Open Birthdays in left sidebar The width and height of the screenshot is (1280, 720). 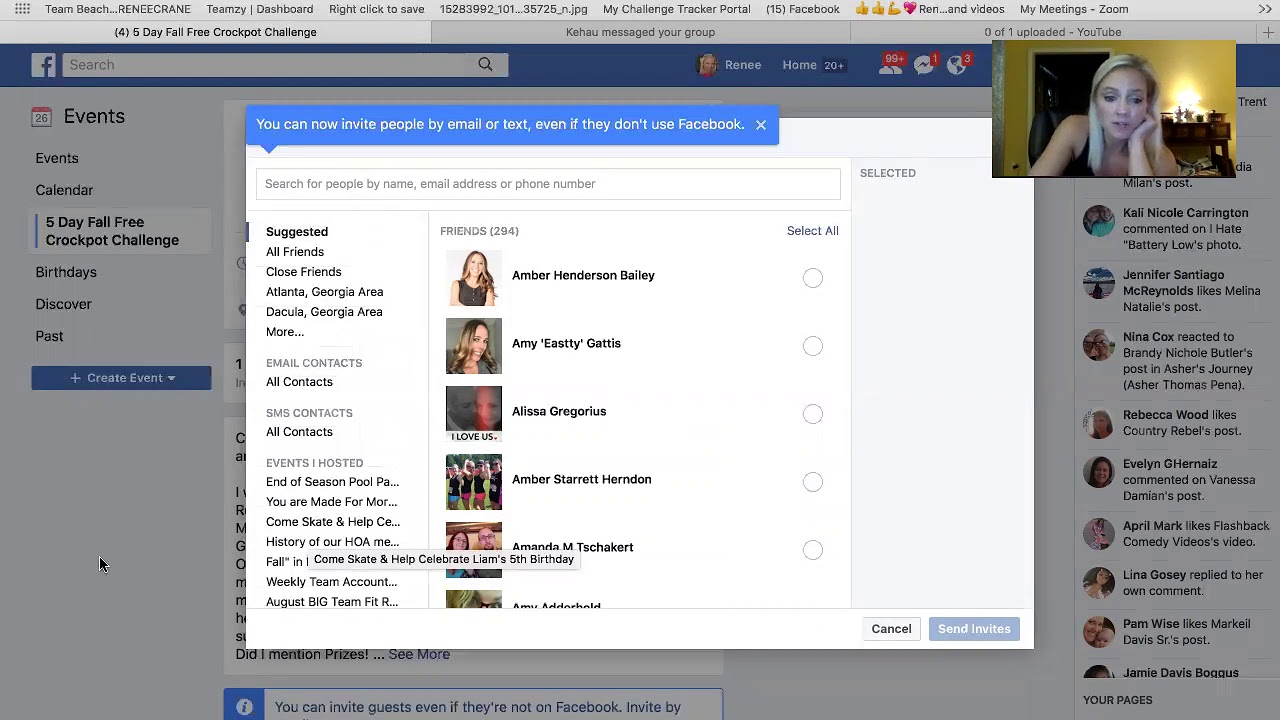pyautogui.click(x=66, y=272)
